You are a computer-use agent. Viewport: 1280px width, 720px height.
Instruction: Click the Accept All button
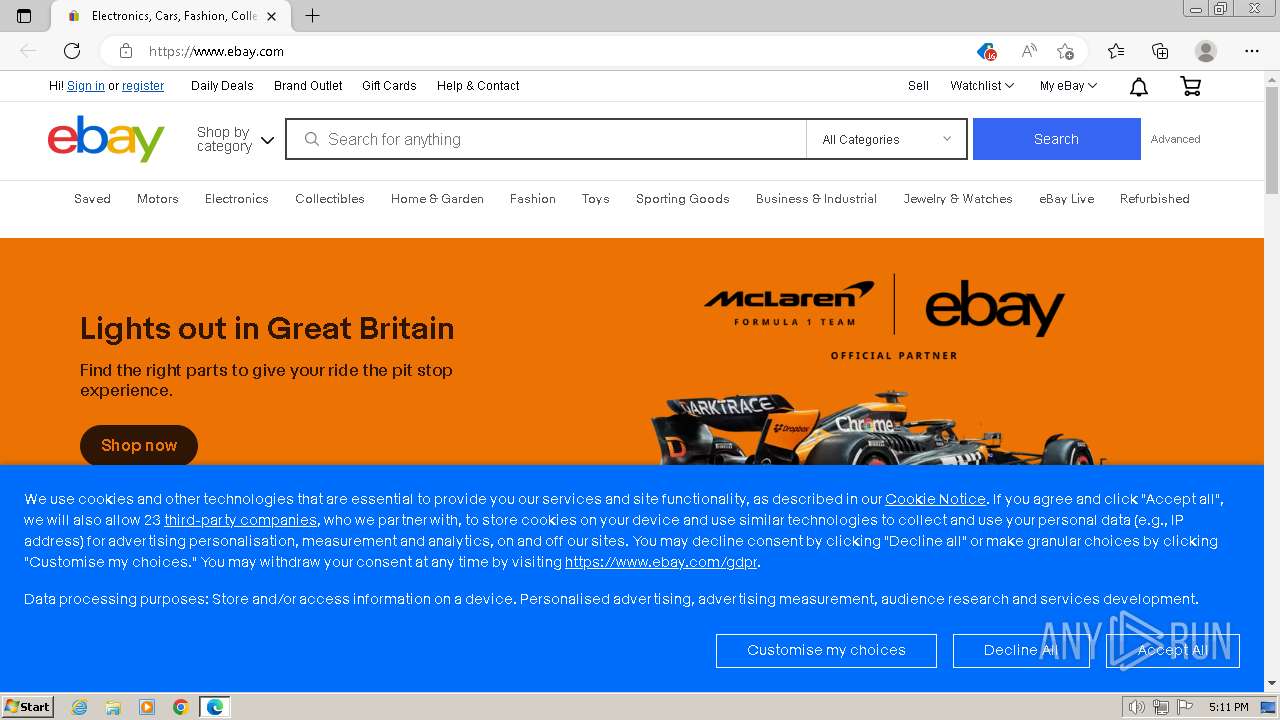tap(1173, 650)
